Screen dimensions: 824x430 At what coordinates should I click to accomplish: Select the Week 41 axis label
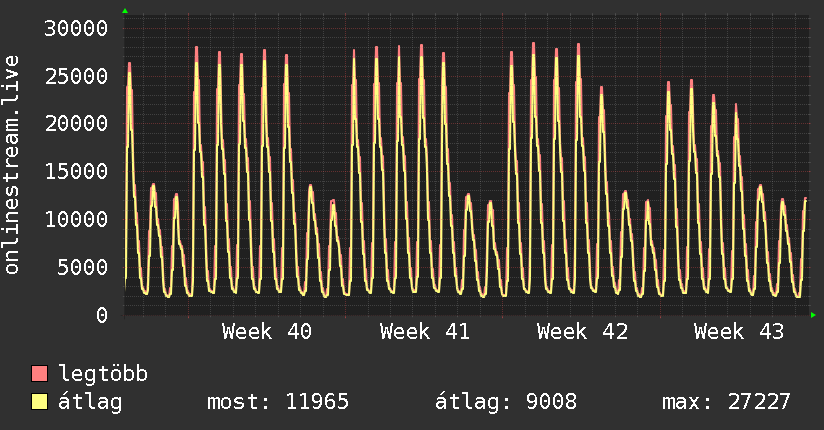[425, 332]
